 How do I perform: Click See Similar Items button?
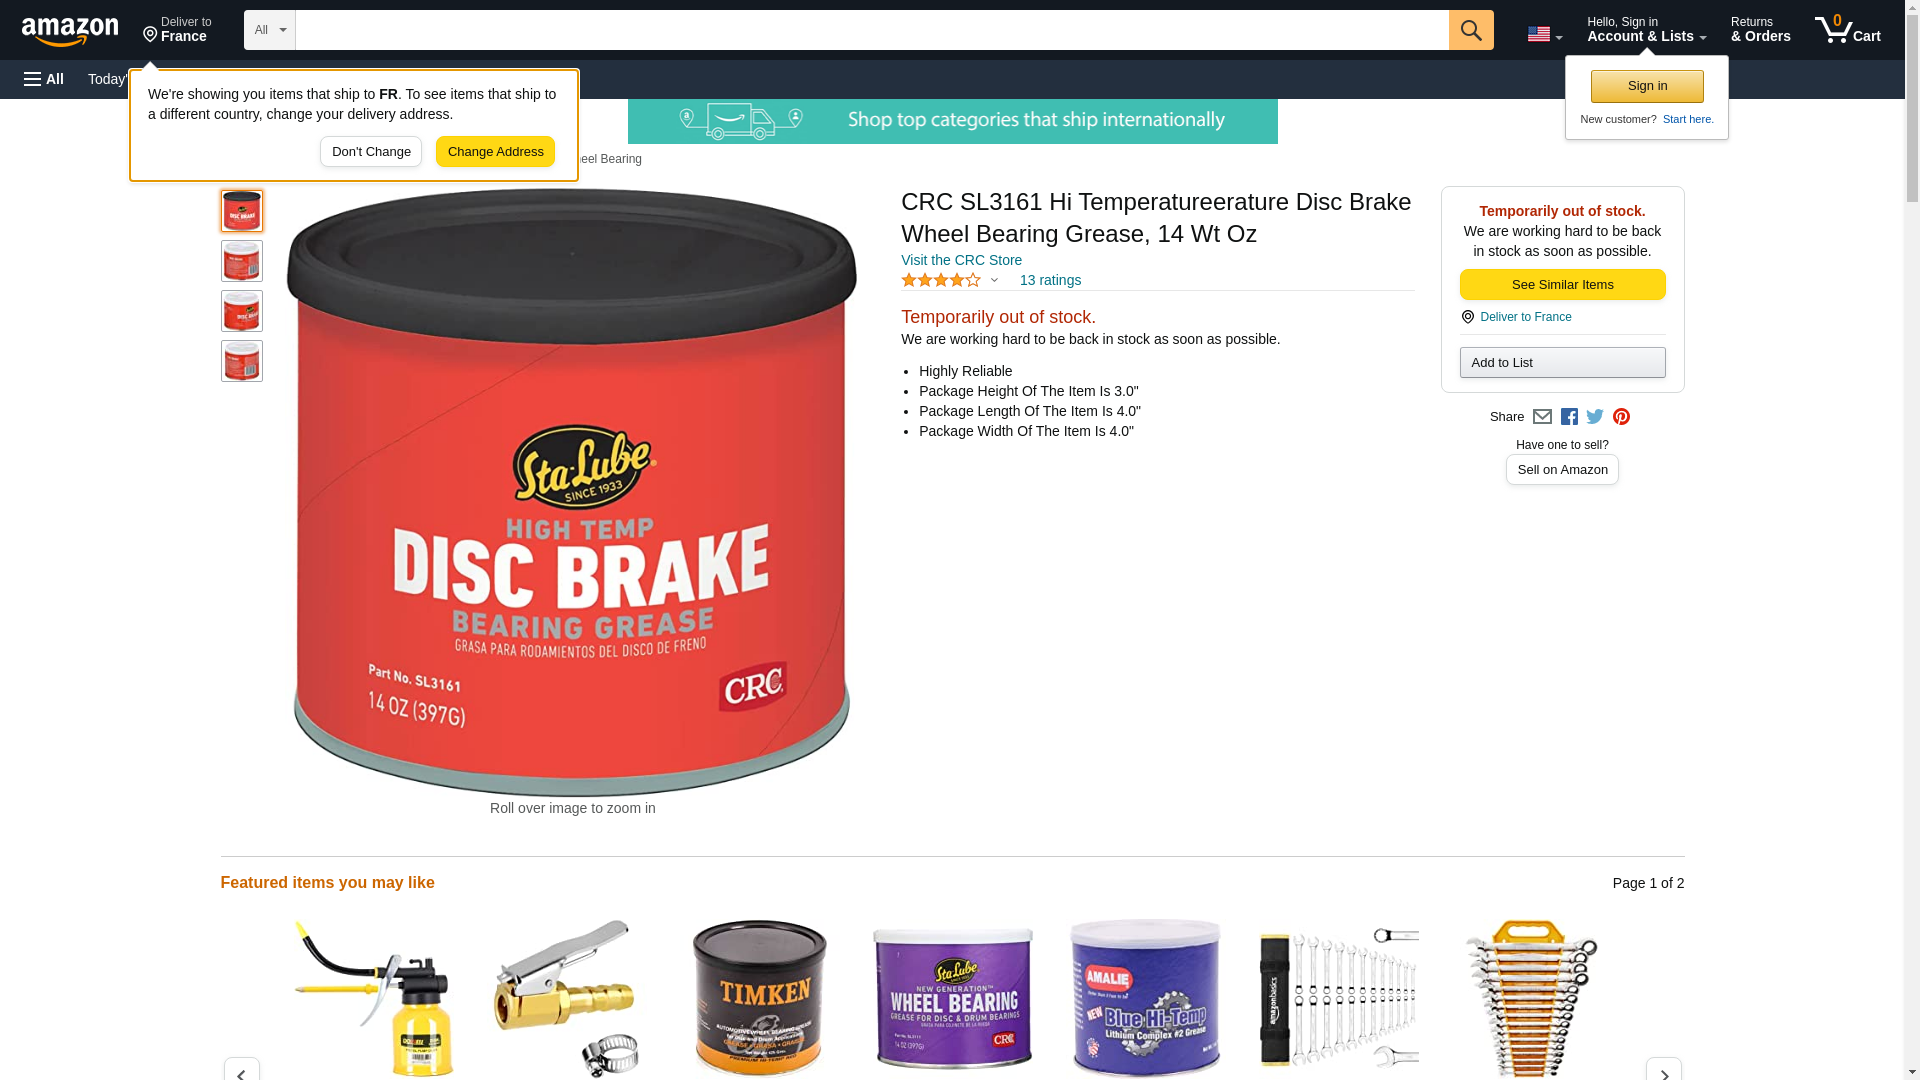[x=1562, y=285]
